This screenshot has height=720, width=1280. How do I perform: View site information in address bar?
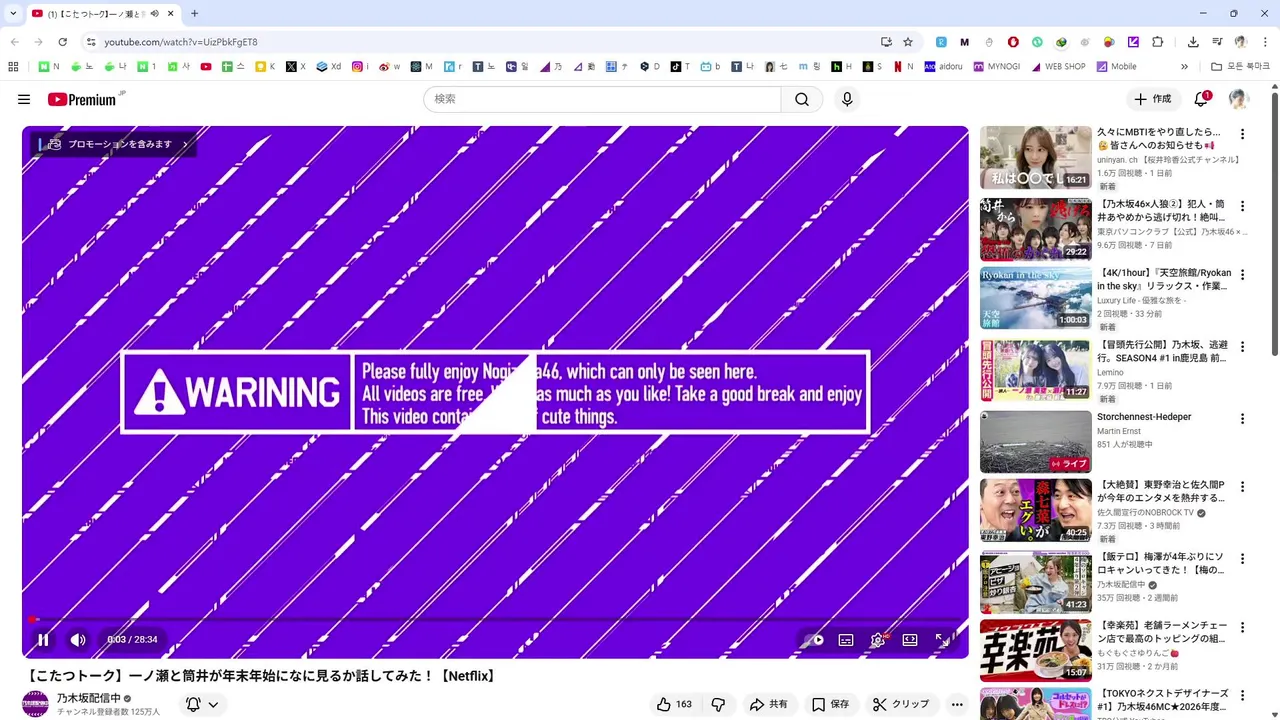tap(91, 42)
